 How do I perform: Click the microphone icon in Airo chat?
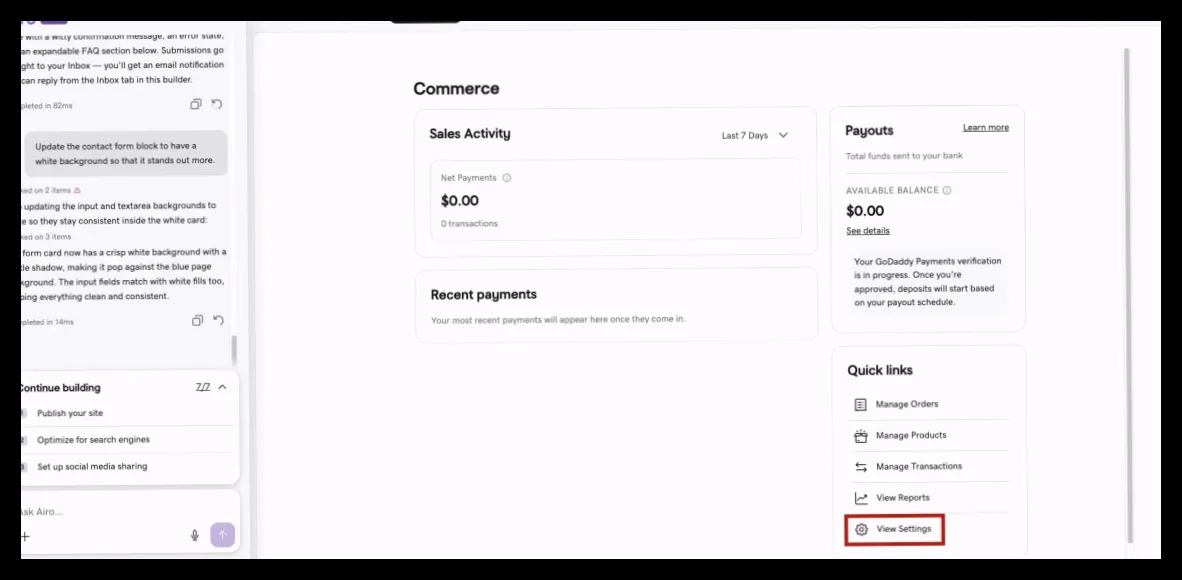(x=194, y=536)
